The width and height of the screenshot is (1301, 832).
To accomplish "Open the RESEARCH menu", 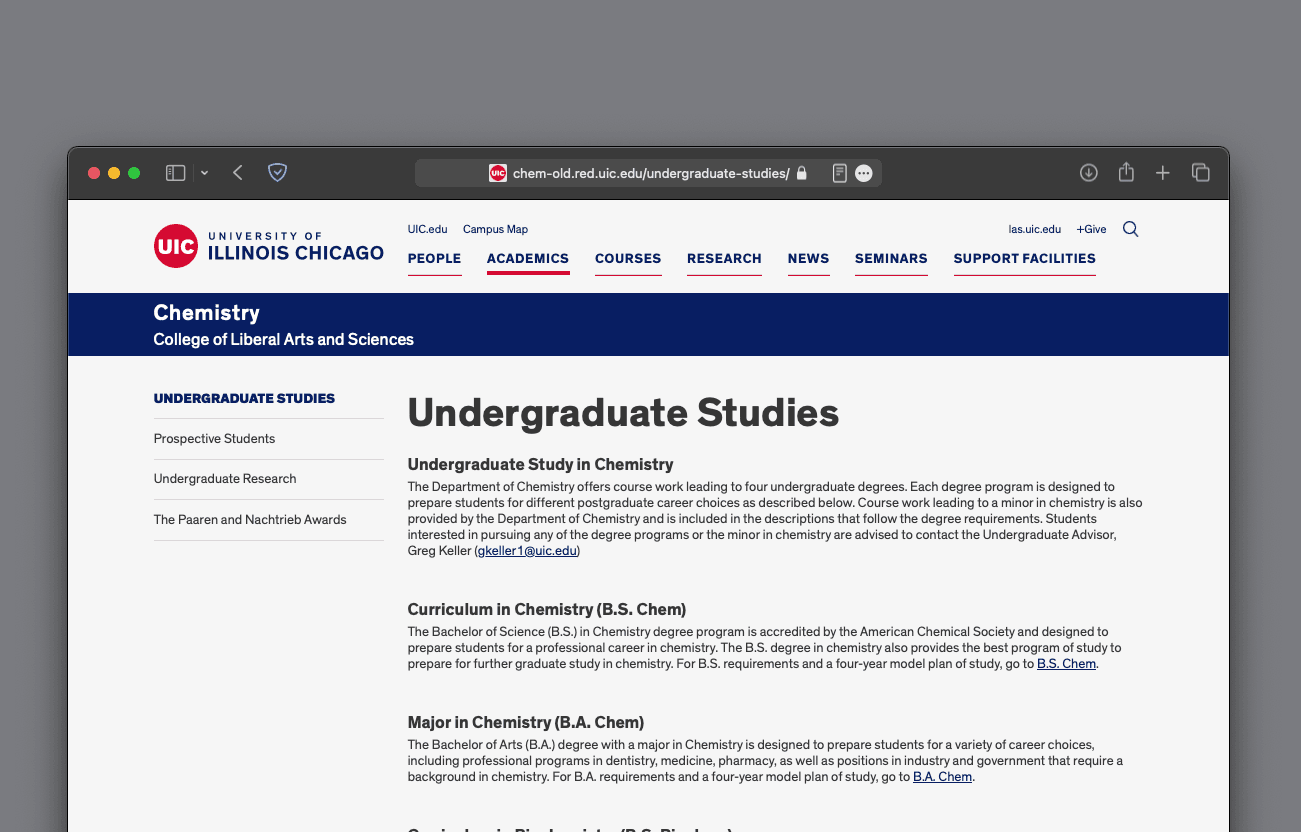I will point(724,259).
